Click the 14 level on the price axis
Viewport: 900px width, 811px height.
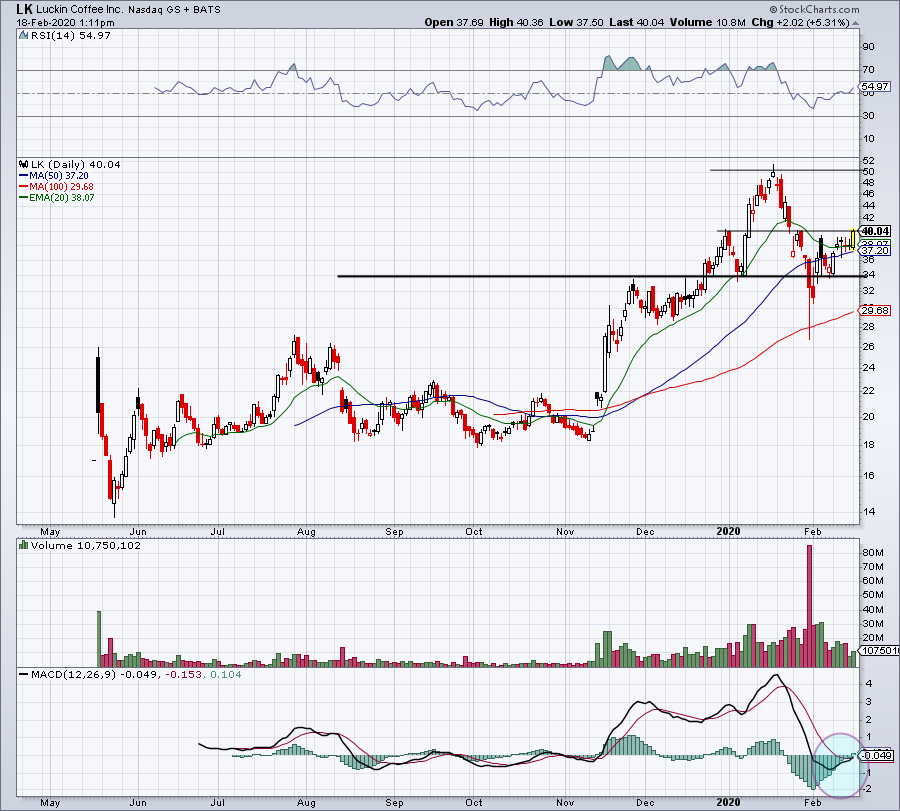click(x=869, y=512)
